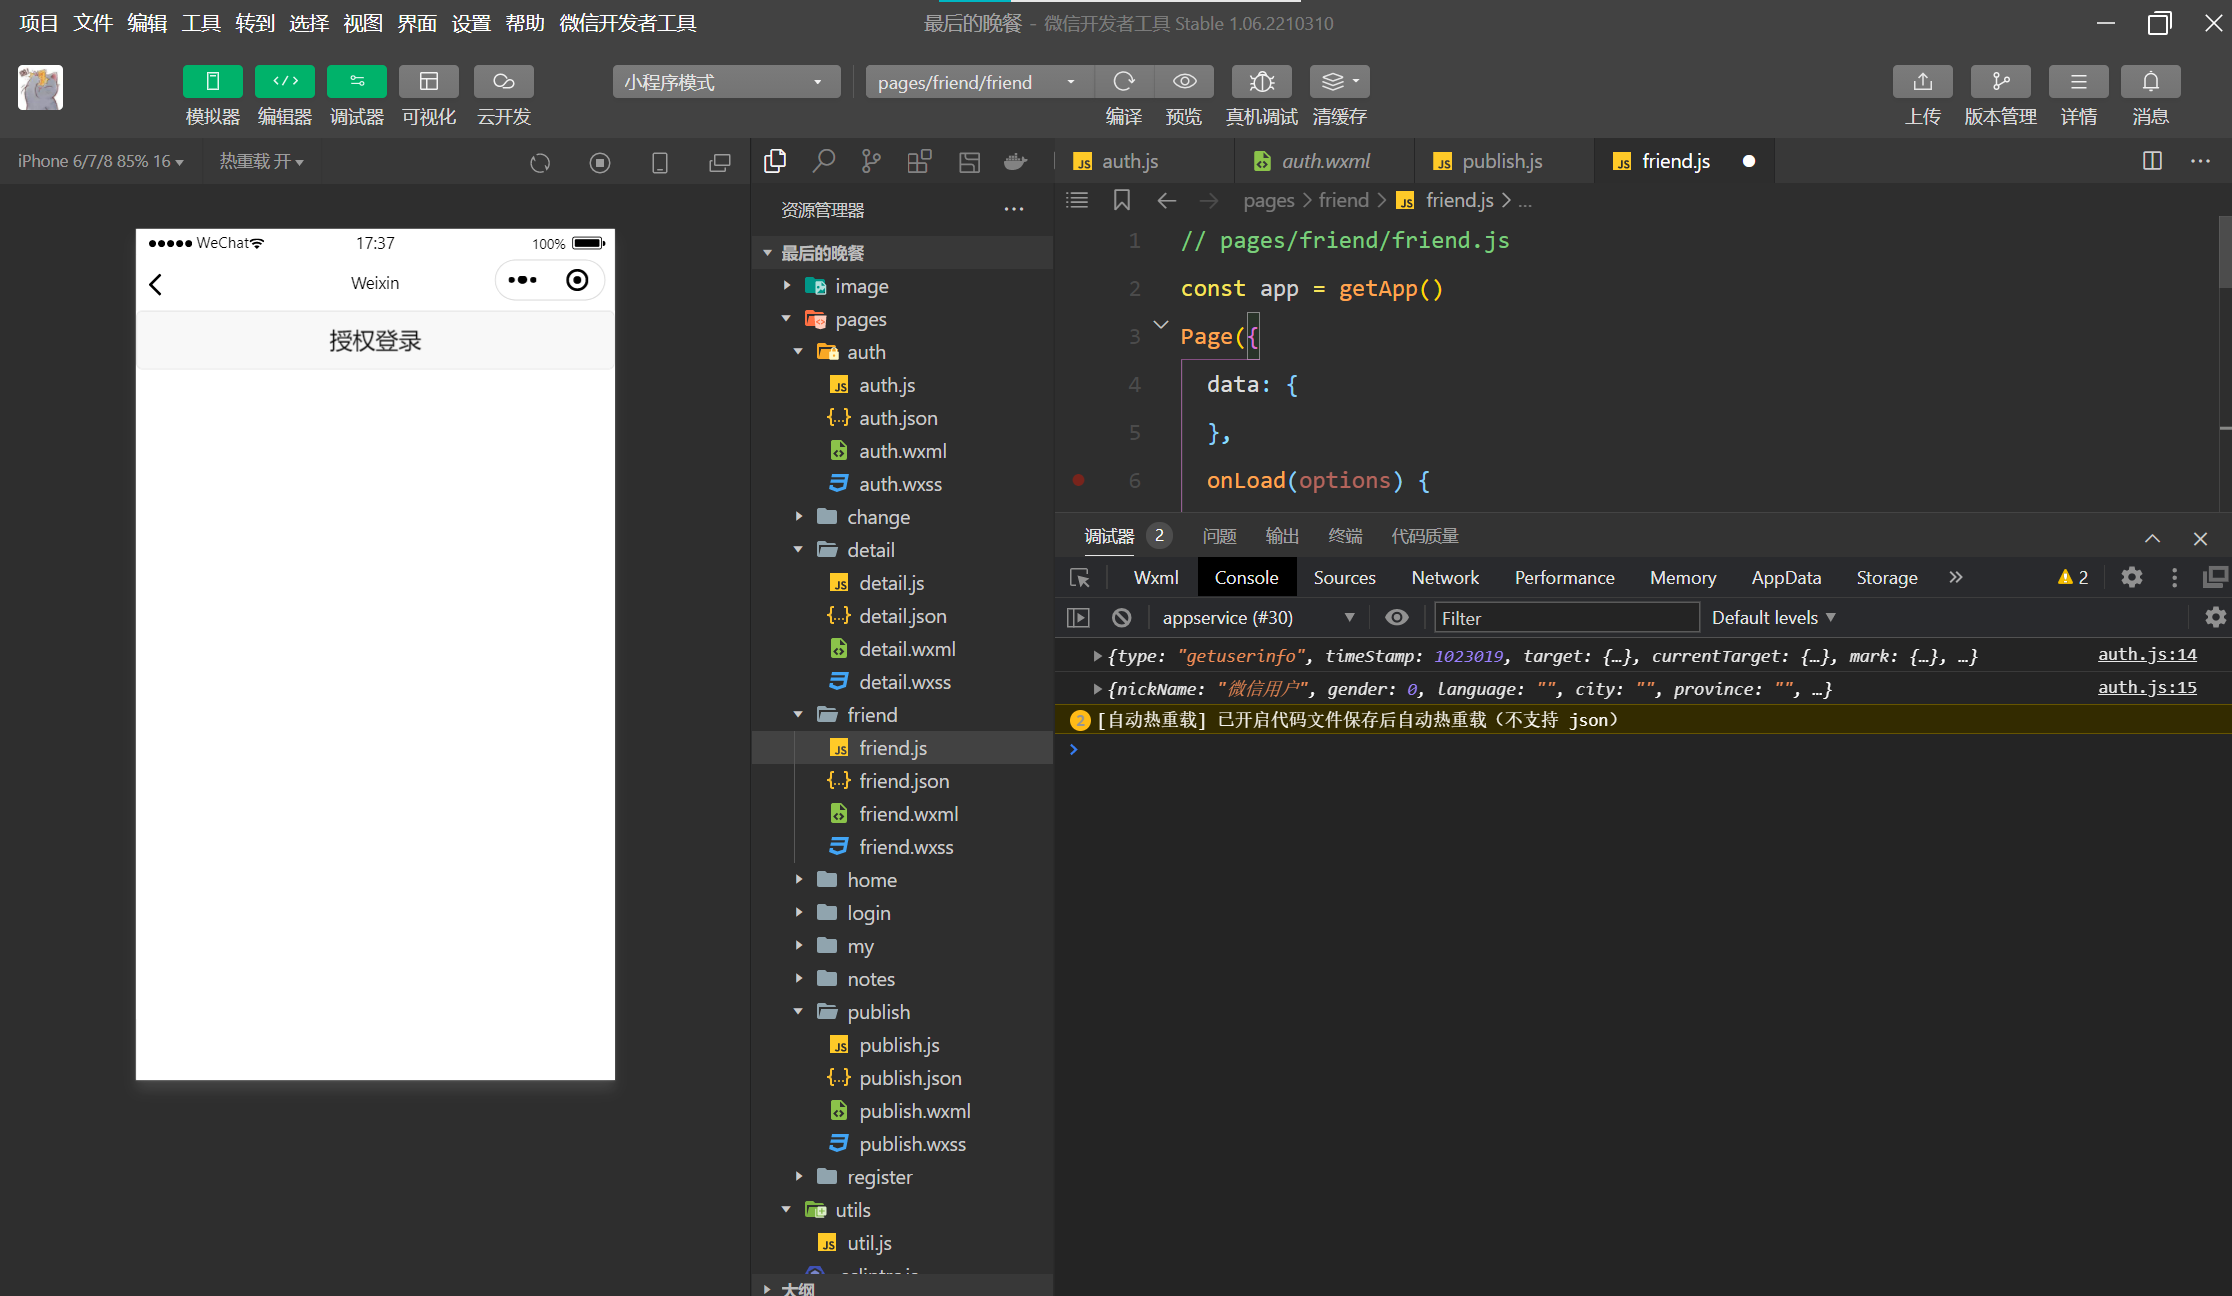Screen dimensions: 2232x1296
Task: Open Default levels dropdown
Action: pos(1773,618)
